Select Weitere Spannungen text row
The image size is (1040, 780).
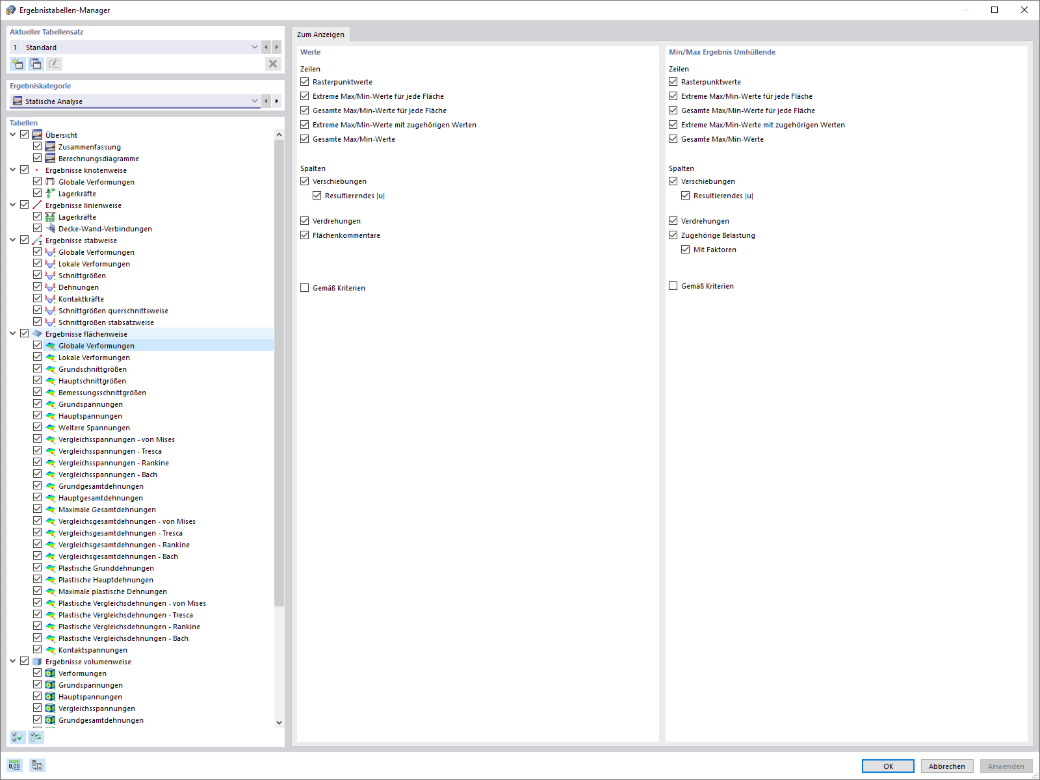click(x=94, y=428)
